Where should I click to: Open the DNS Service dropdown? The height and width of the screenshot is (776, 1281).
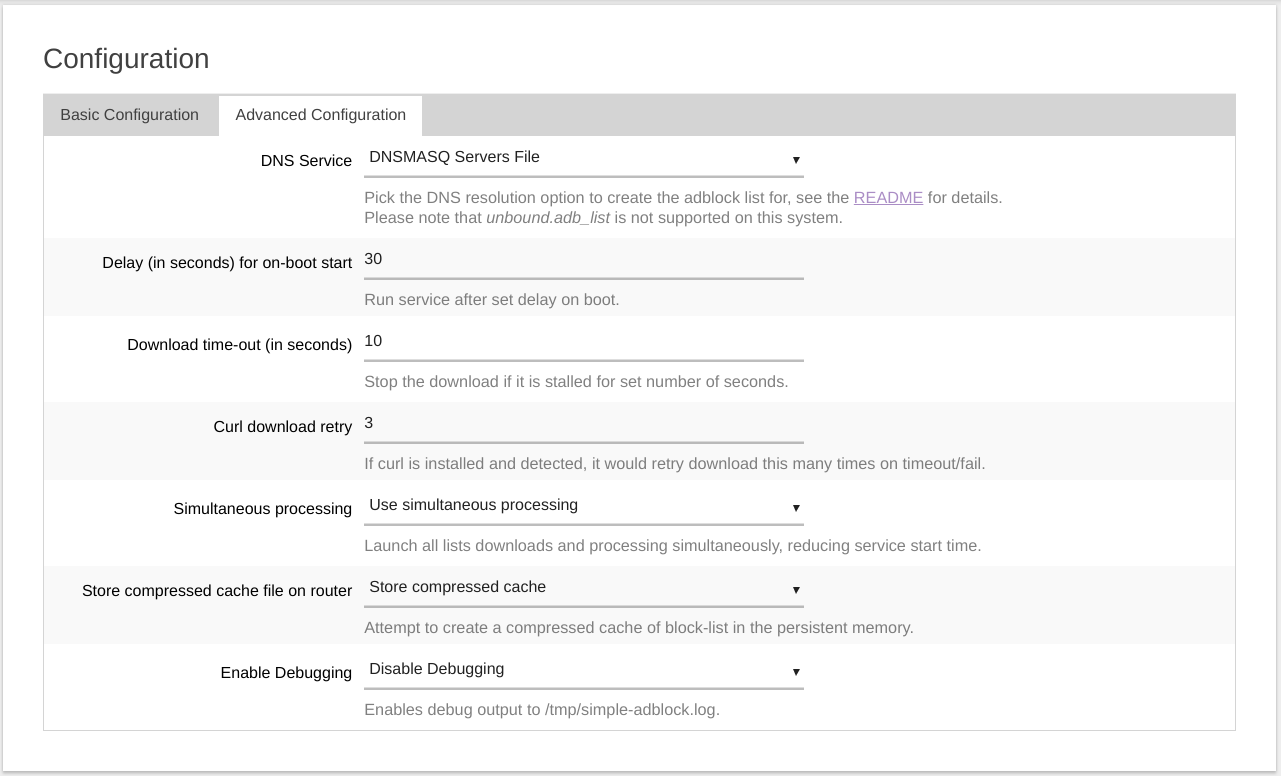coord(582,158)
